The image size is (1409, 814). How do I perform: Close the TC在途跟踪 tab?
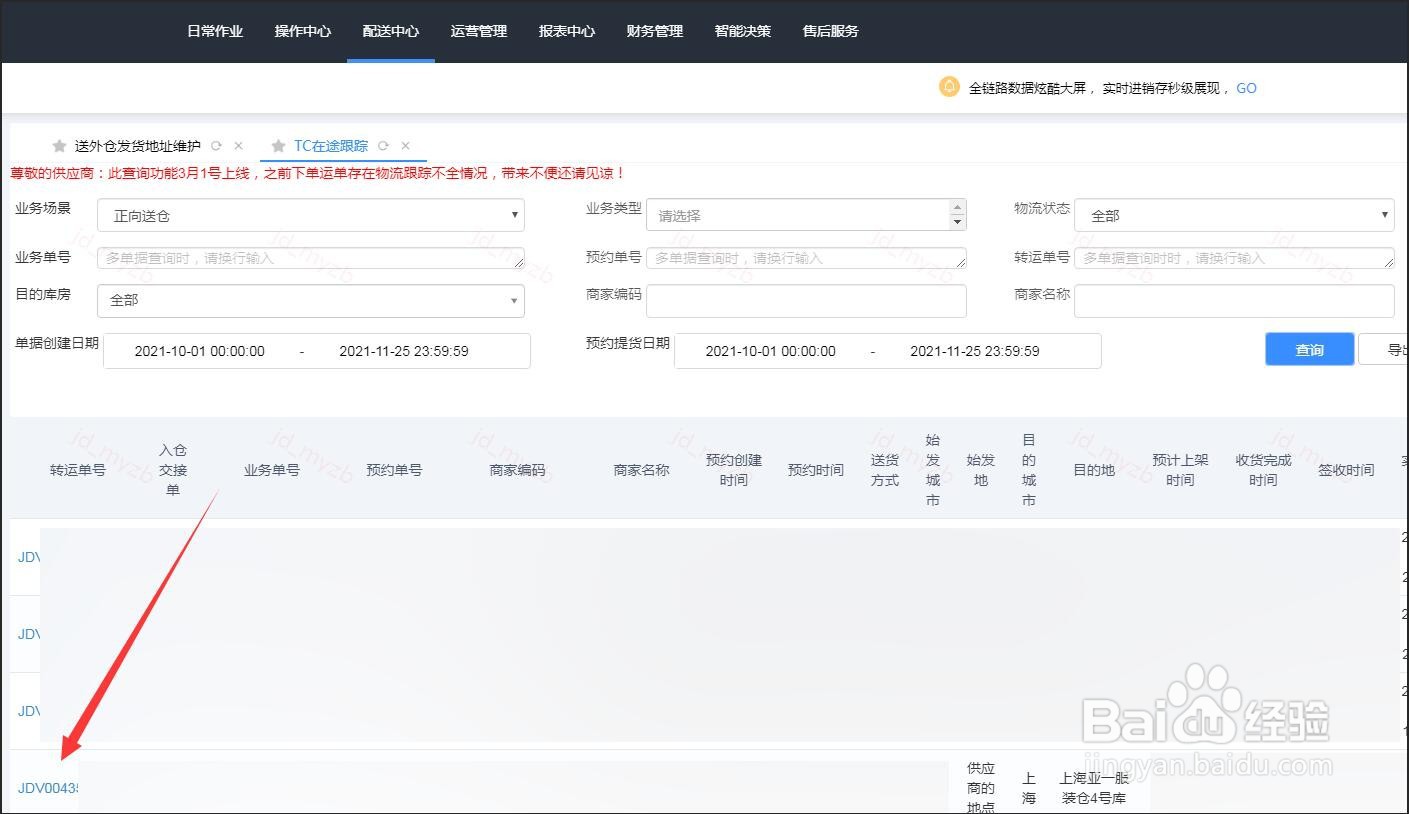click(x=405, y=145)
